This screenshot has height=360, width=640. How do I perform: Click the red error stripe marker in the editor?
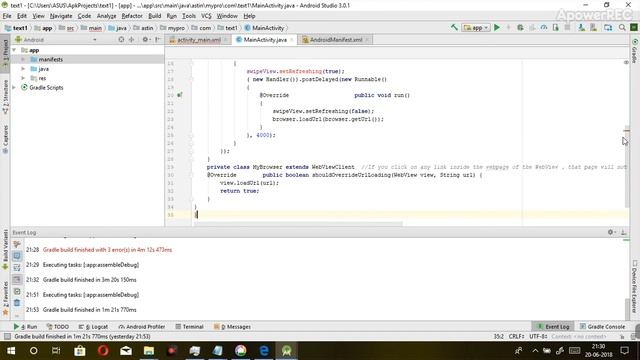click(627, 131)
